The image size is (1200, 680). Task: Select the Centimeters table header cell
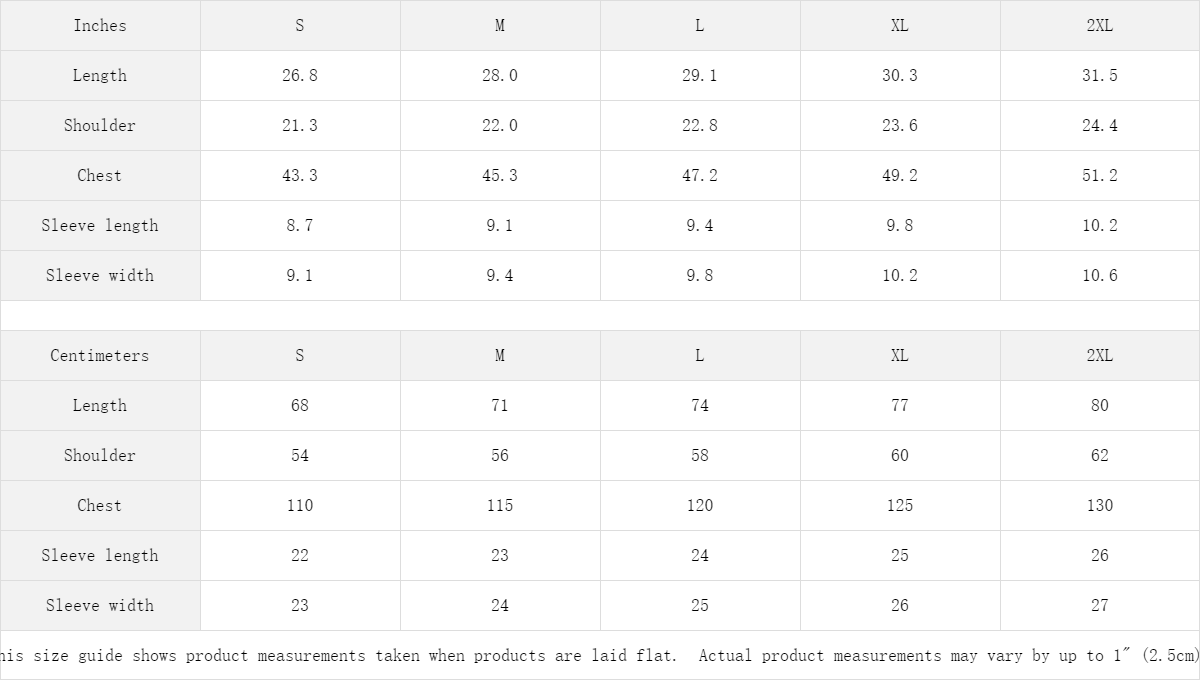pos(100,356)
